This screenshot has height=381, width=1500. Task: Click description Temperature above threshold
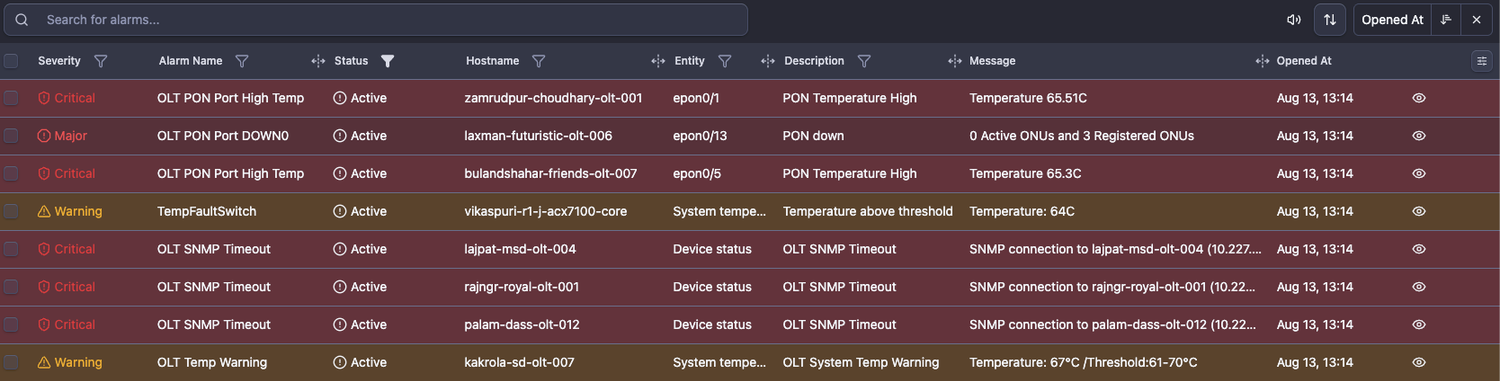[868, 212]
